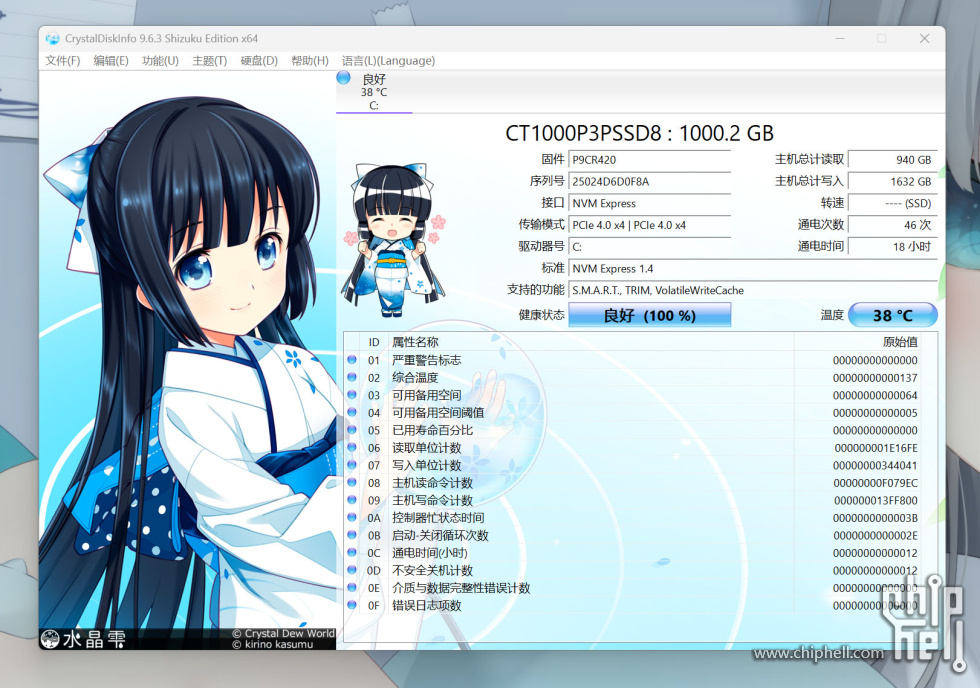This screenshot has height=688, width=980.
Task: Click the 驱动器号 field showing C:
Action: pyautogui.click(x=649, y=247)
